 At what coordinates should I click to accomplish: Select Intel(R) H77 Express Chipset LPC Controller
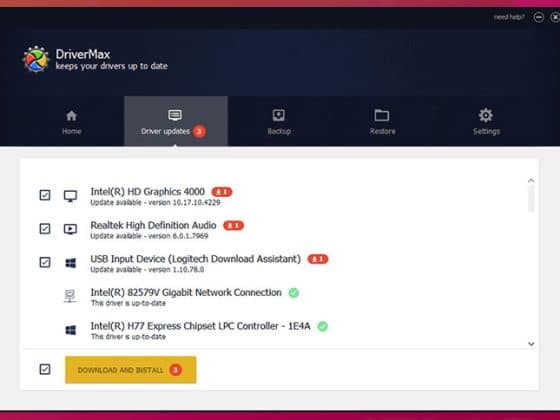click(x=200, y=326)
